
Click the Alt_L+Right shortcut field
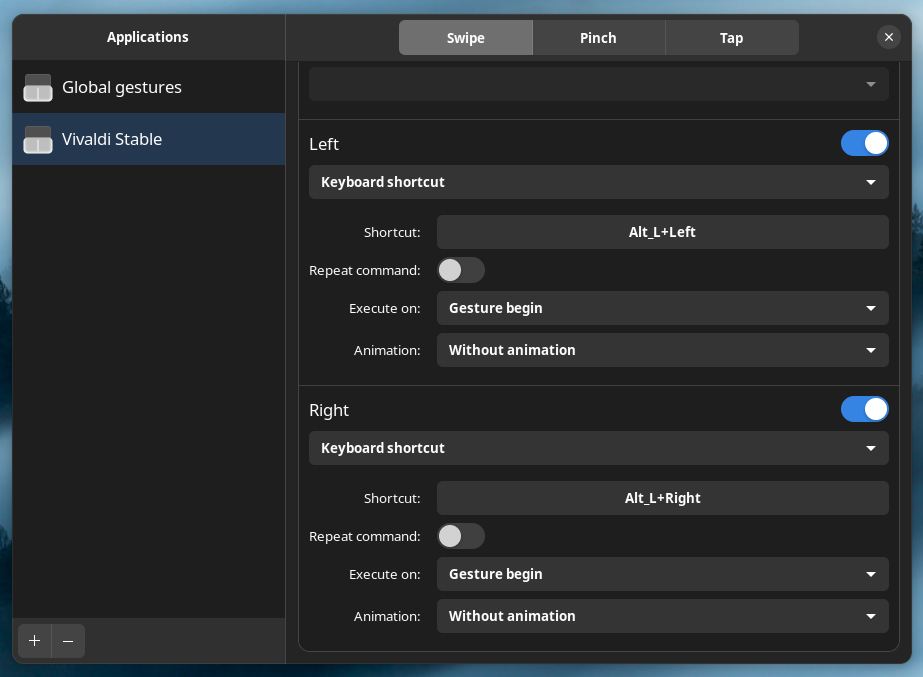pos(662,497)
